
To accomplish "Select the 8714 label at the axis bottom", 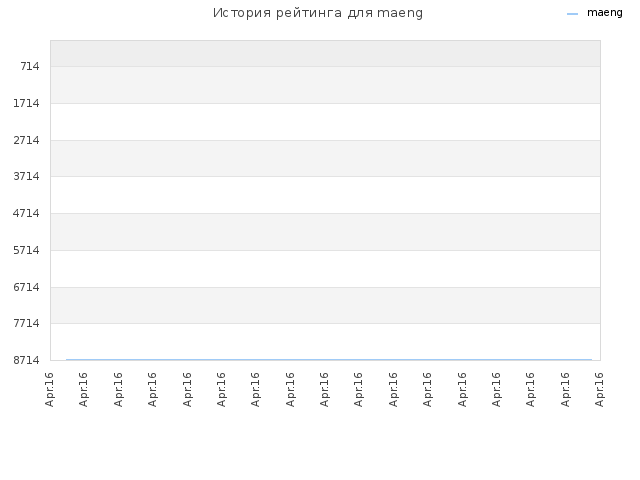I will coord(26,360).
